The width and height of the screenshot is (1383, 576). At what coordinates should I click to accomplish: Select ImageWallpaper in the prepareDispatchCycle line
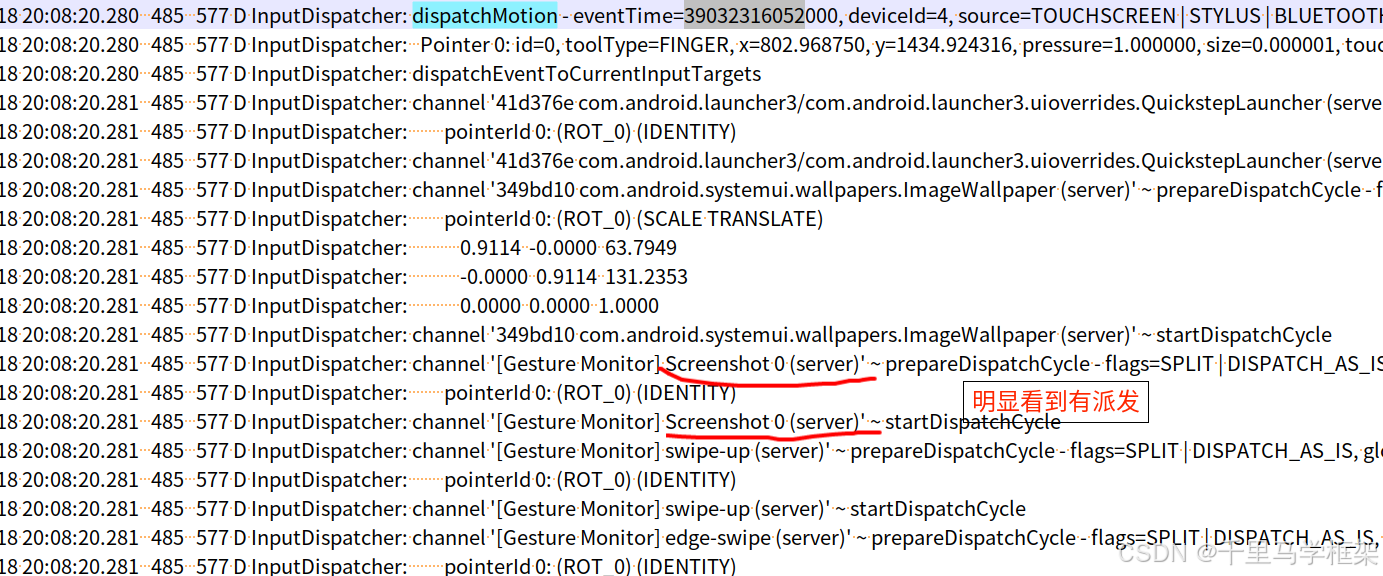click(x=980, y=190)
